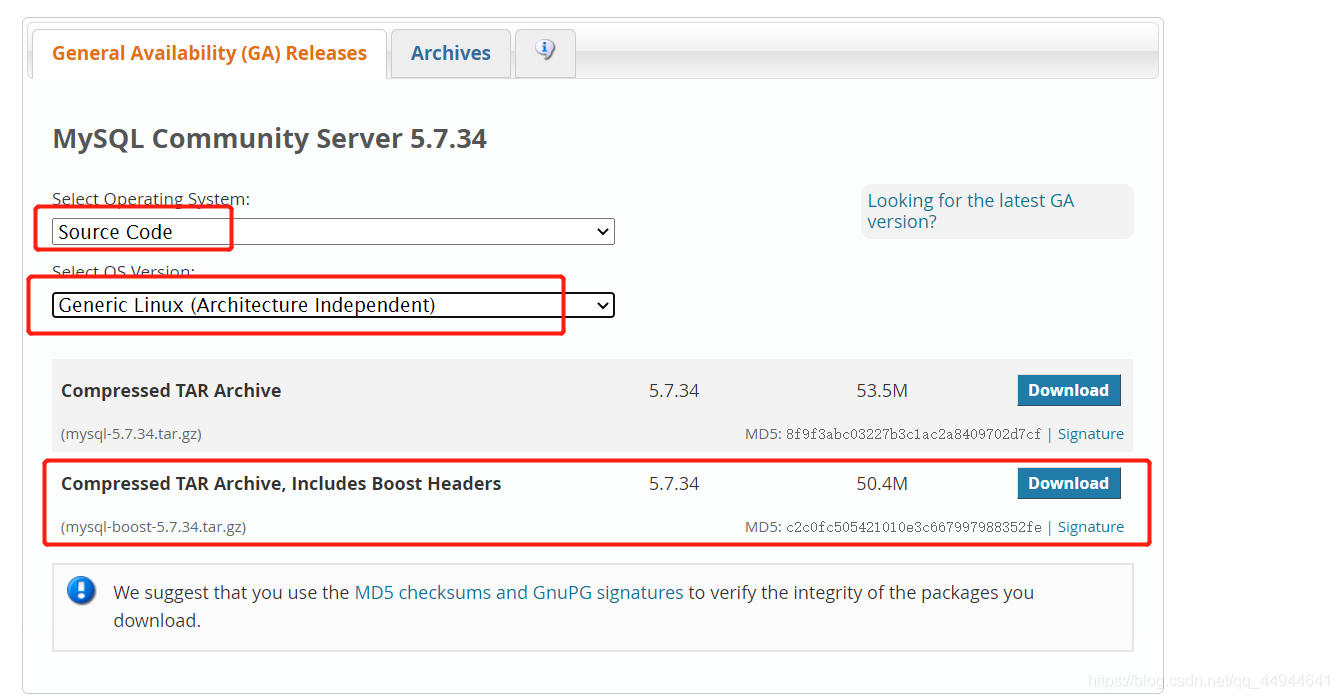
Task: Open the Select OS Version dropdown
Action: tap(333, 305)
